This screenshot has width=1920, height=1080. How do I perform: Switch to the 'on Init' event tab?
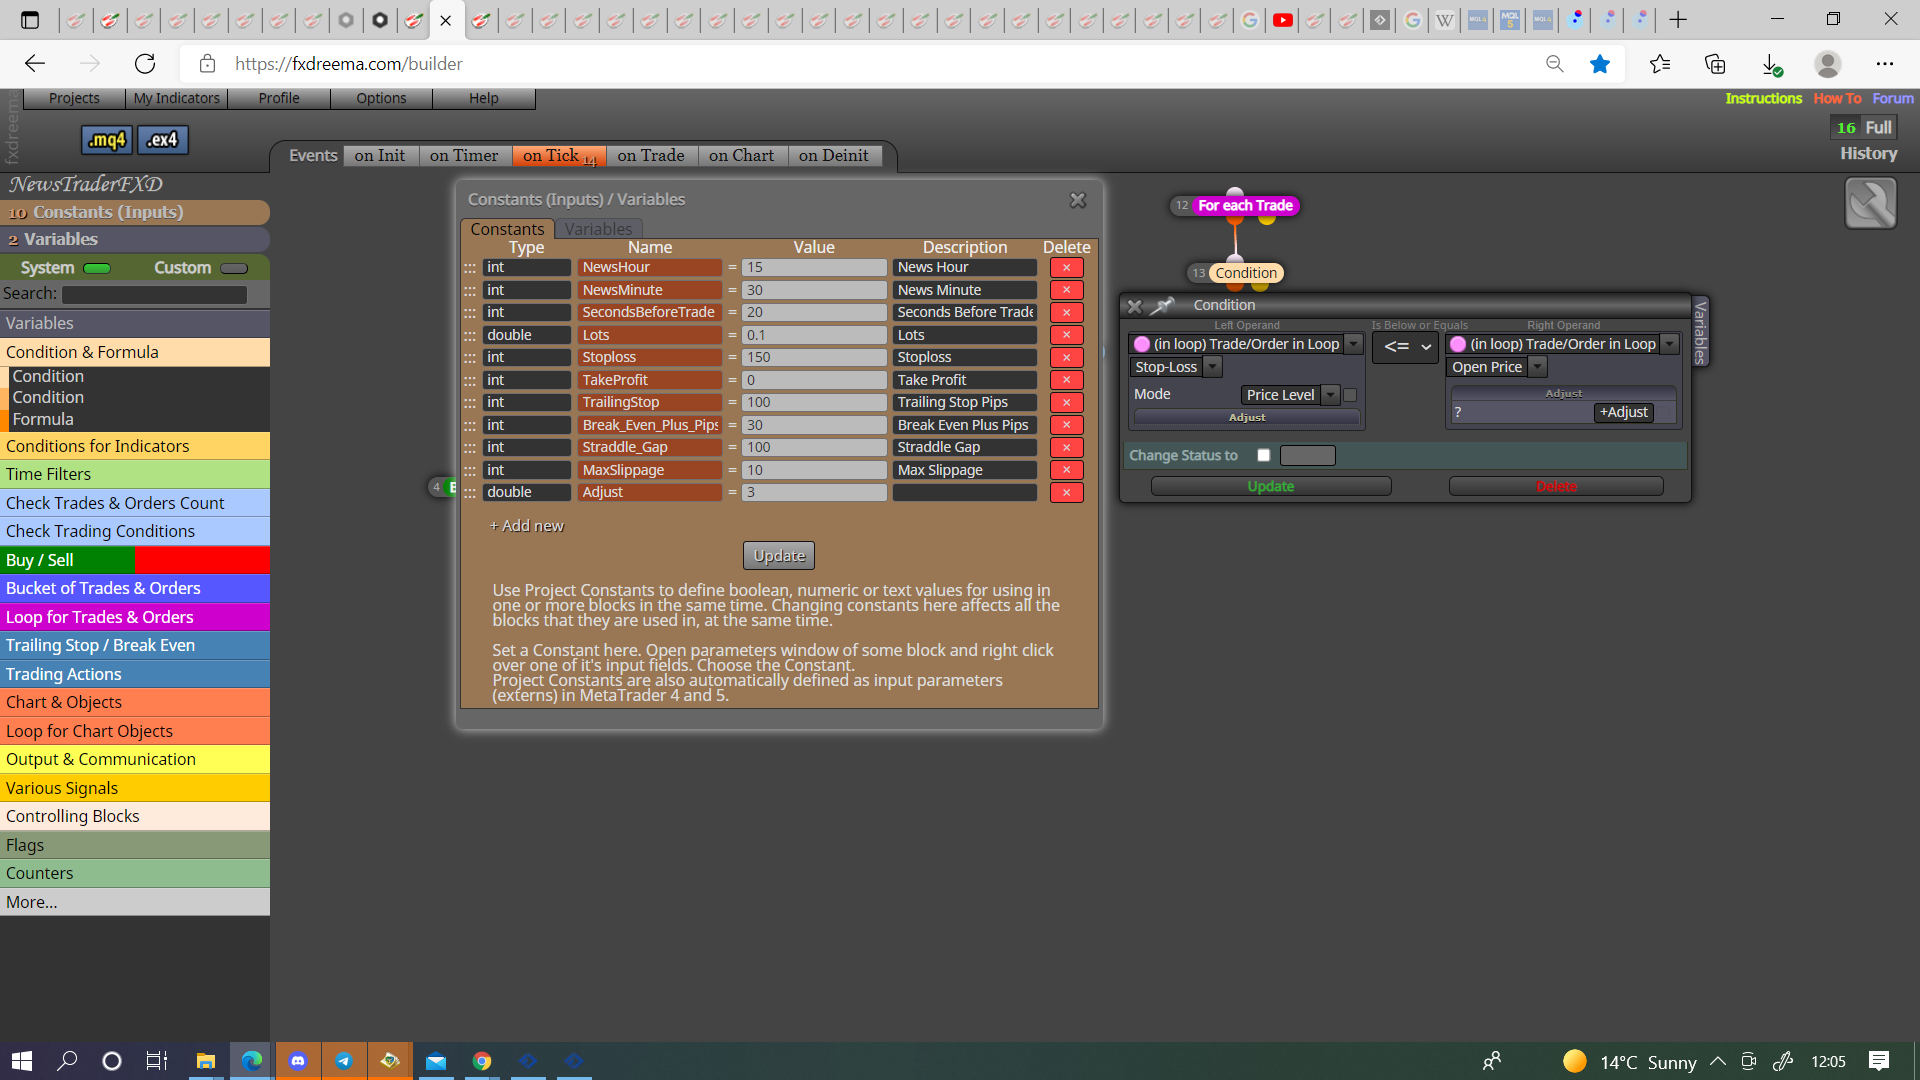(379, 156)
